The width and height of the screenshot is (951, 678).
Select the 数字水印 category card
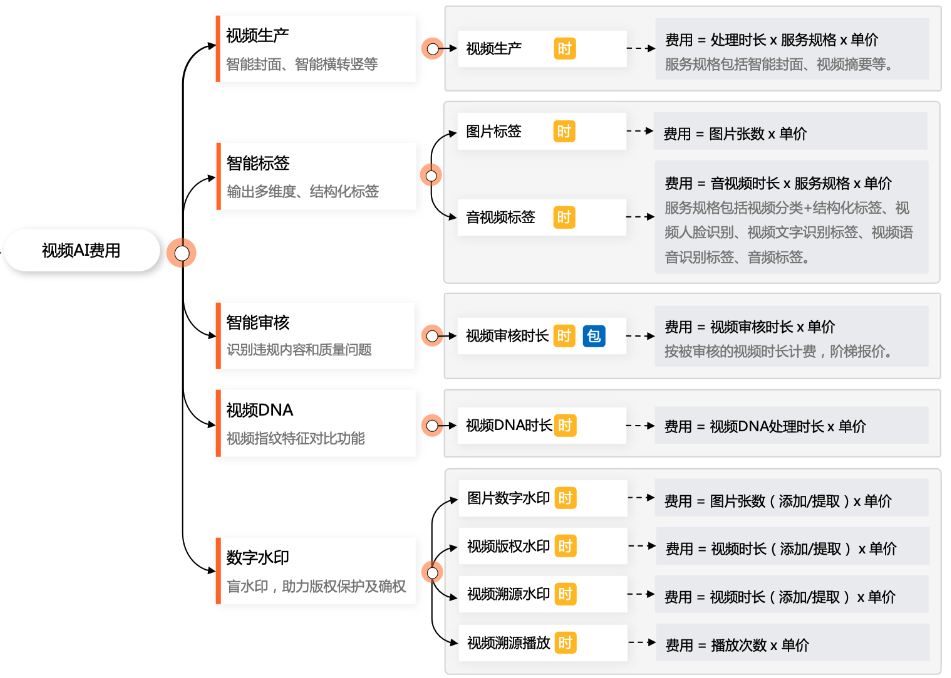(315, 571)
